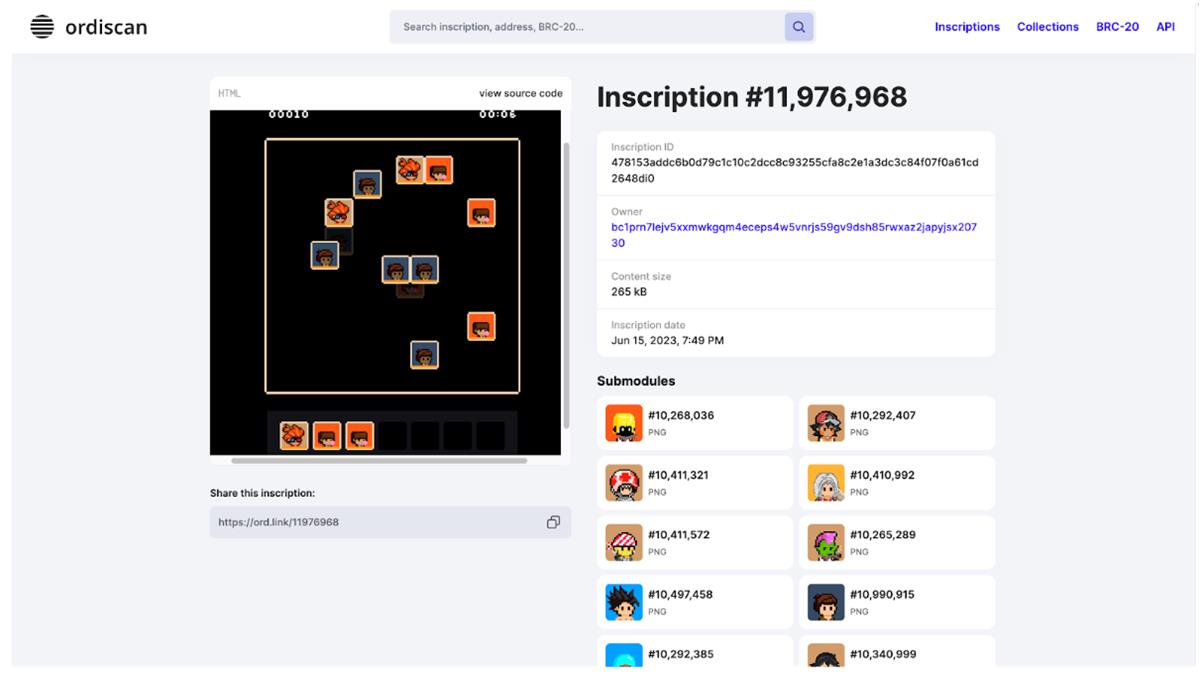
Task: Click the game score 00010
Action: (x=289, y=115)
